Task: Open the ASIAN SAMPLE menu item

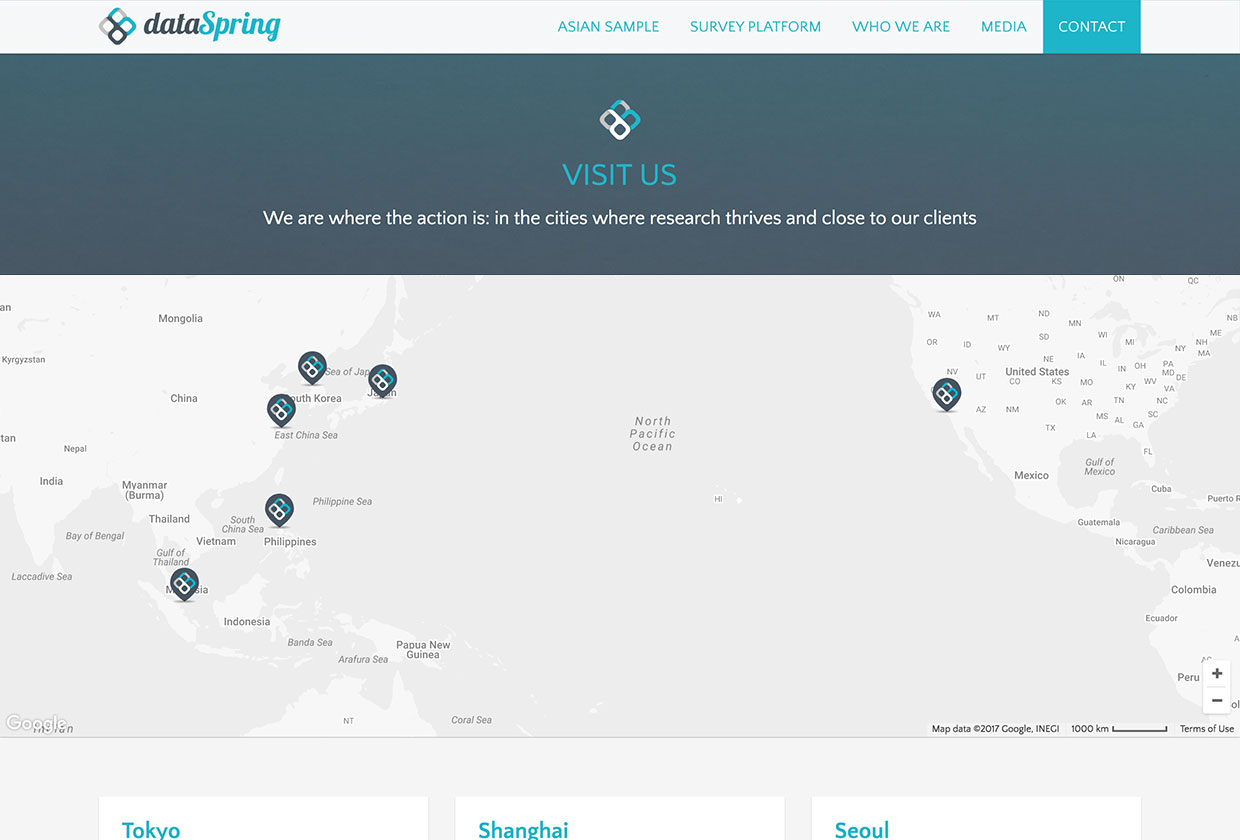Action: pos(608,27)
